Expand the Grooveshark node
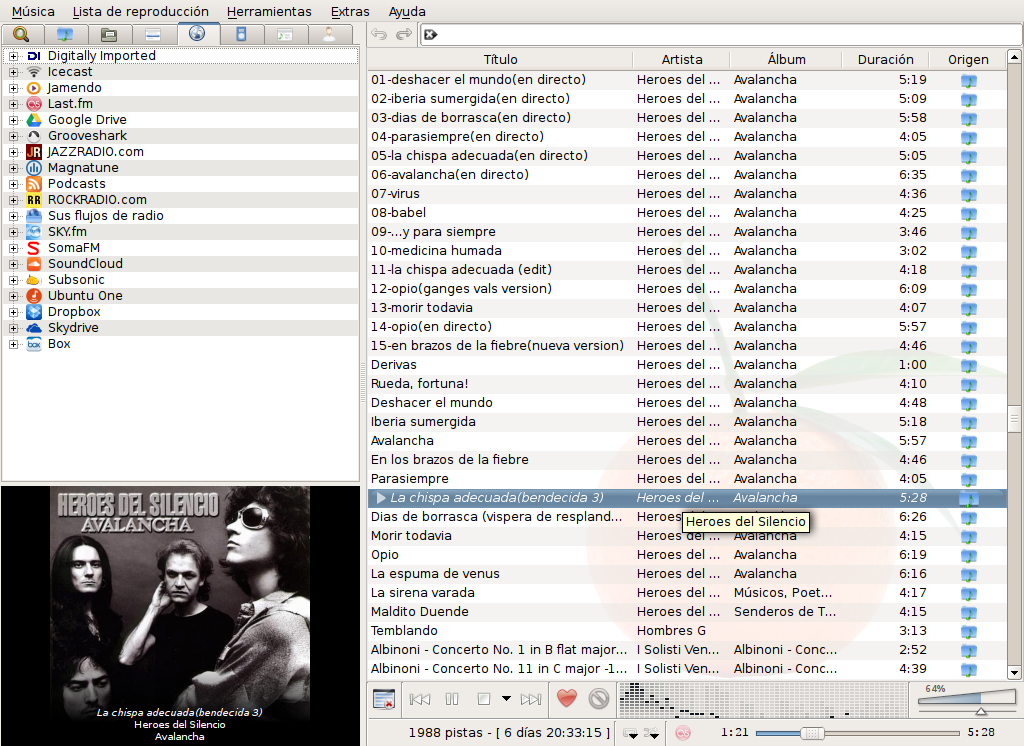The width and height of the screenshot is (1024, 746). [x=13, y=136]
